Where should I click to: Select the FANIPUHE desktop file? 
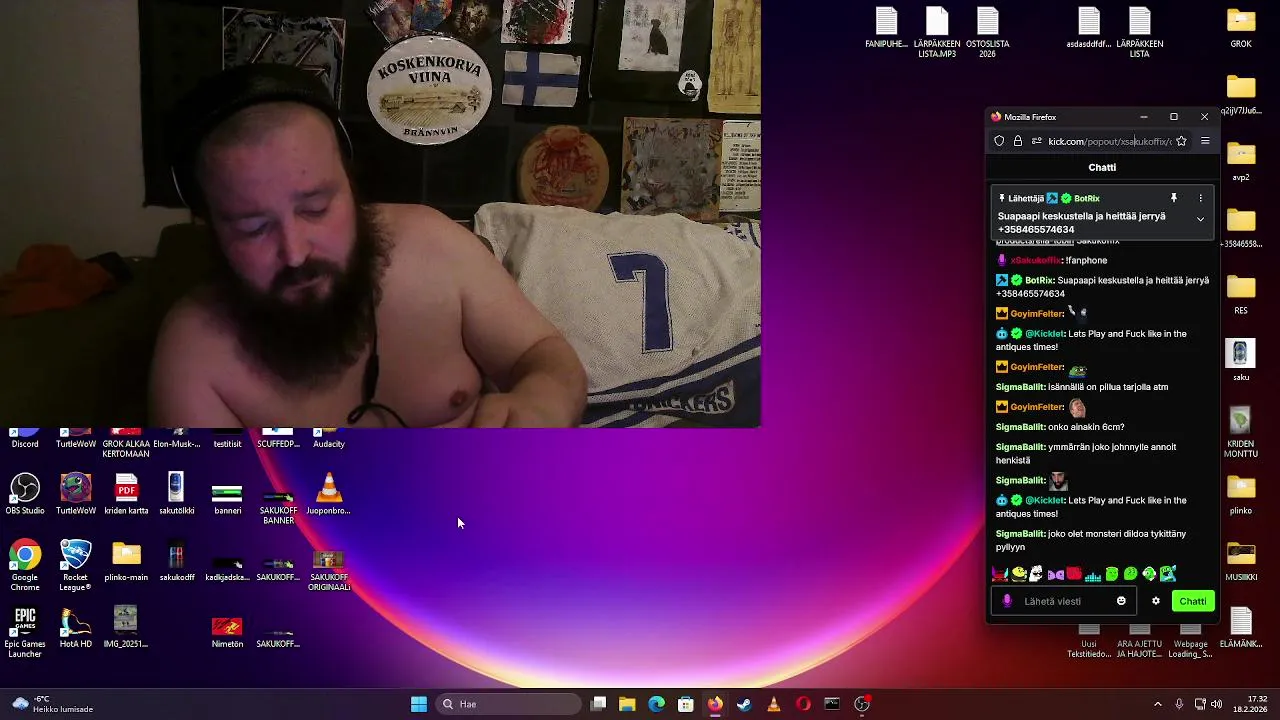(x=886, y=27)
